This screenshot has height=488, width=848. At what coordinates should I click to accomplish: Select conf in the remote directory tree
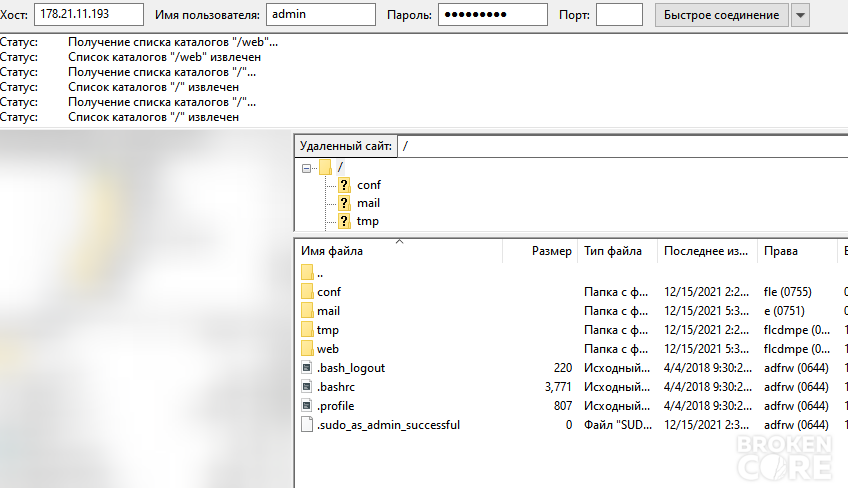click(x=369, y=185)
